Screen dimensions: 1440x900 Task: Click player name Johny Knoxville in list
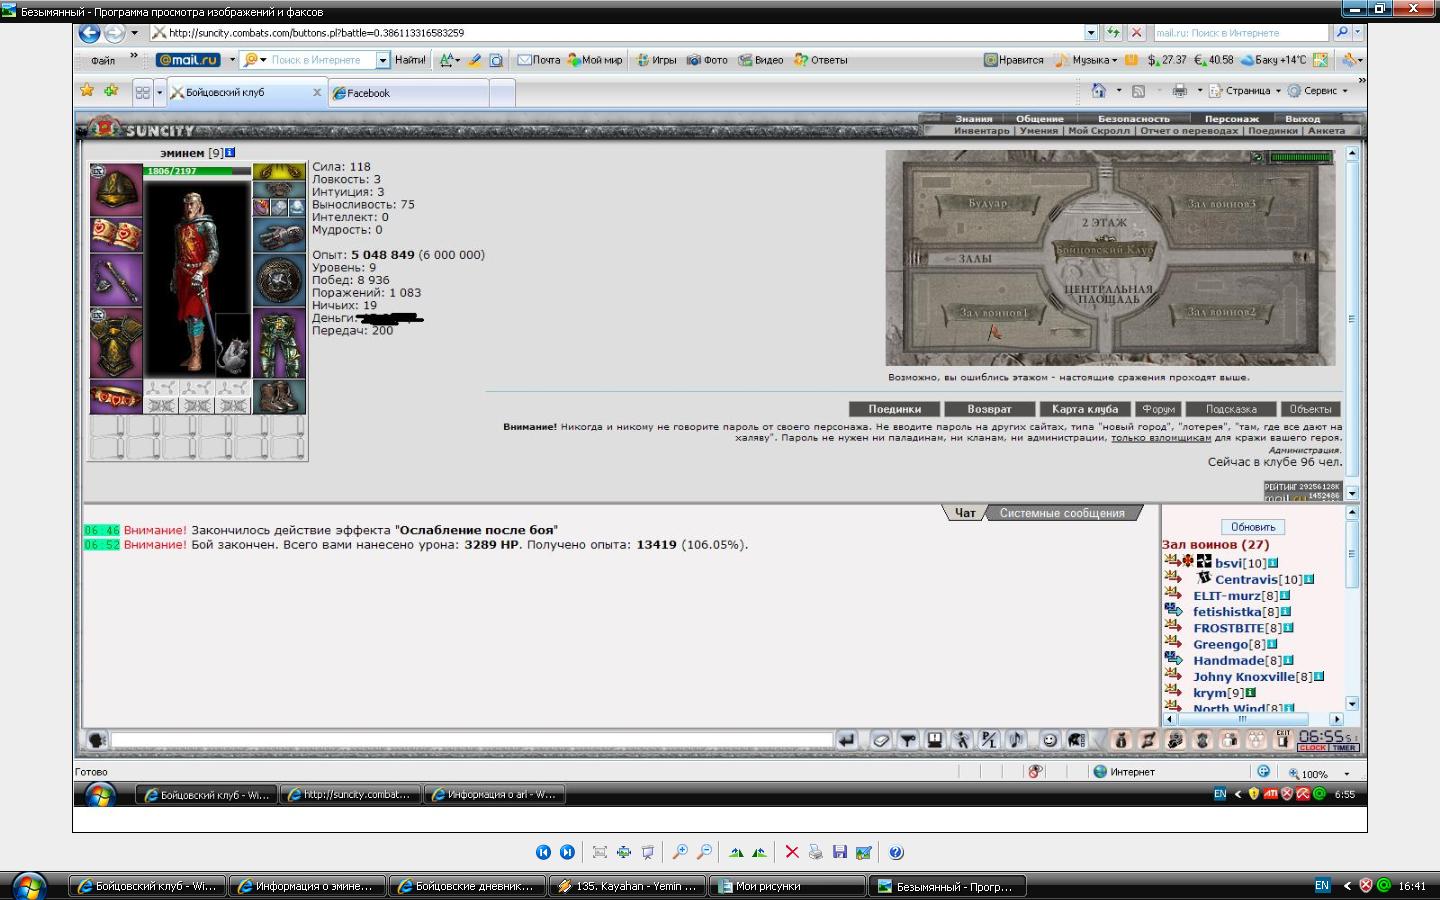tap(1244, 677)
